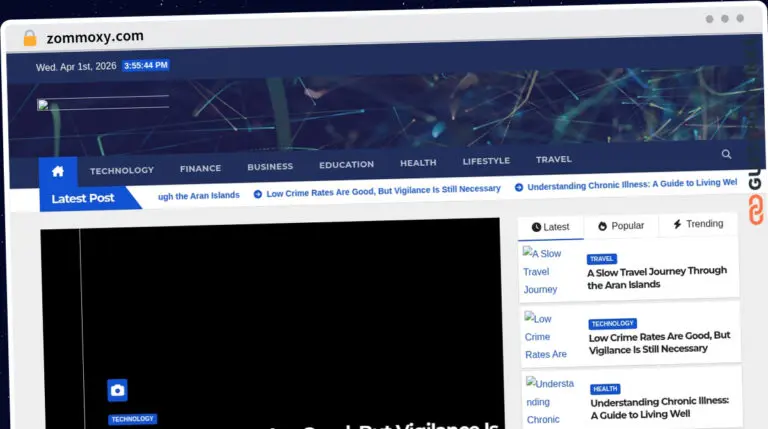Open article 'A Slow Travel Journey Through the Aran Islands'
This screenshot has width=768, height=429.
tap(657, 278)
